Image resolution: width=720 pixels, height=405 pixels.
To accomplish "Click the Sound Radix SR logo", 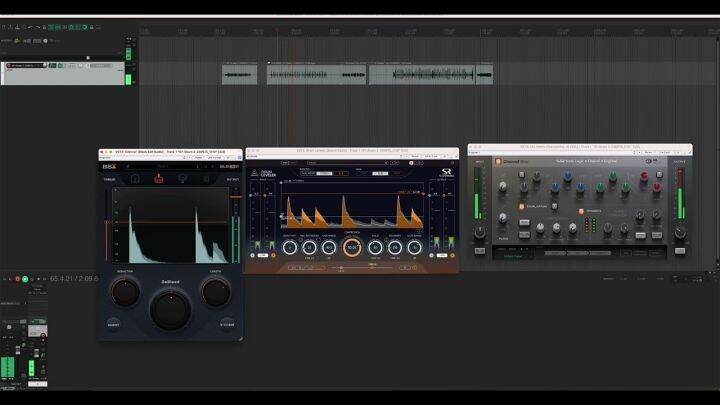I will 447,172.
